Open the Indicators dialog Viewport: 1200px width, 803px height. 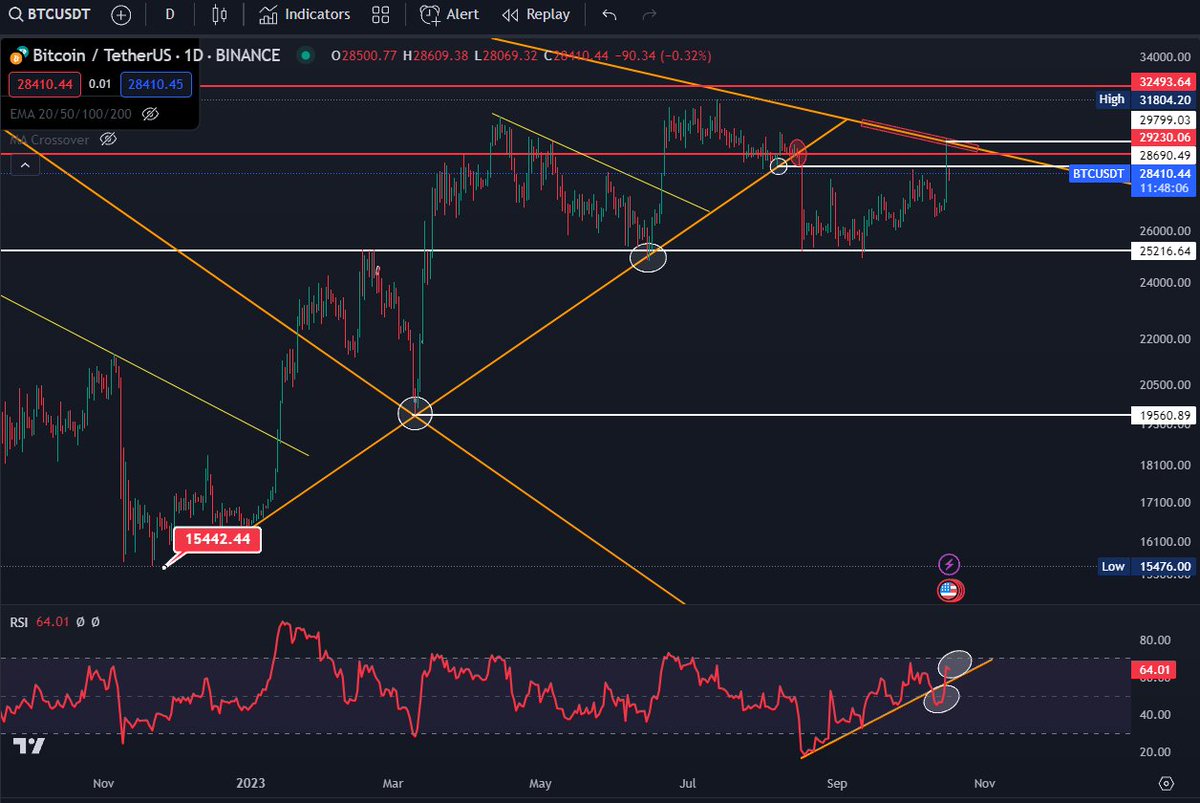304,15
